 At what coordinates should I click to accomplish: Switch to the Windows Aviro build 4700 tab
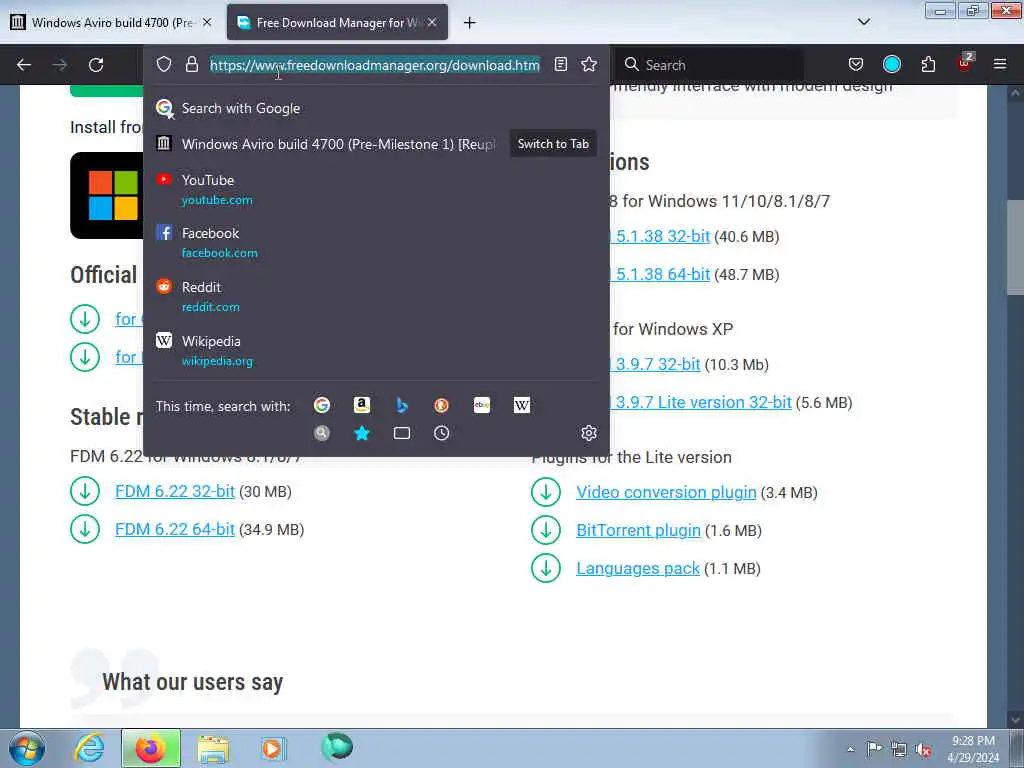pyautogui.click(x=111, y=23)
